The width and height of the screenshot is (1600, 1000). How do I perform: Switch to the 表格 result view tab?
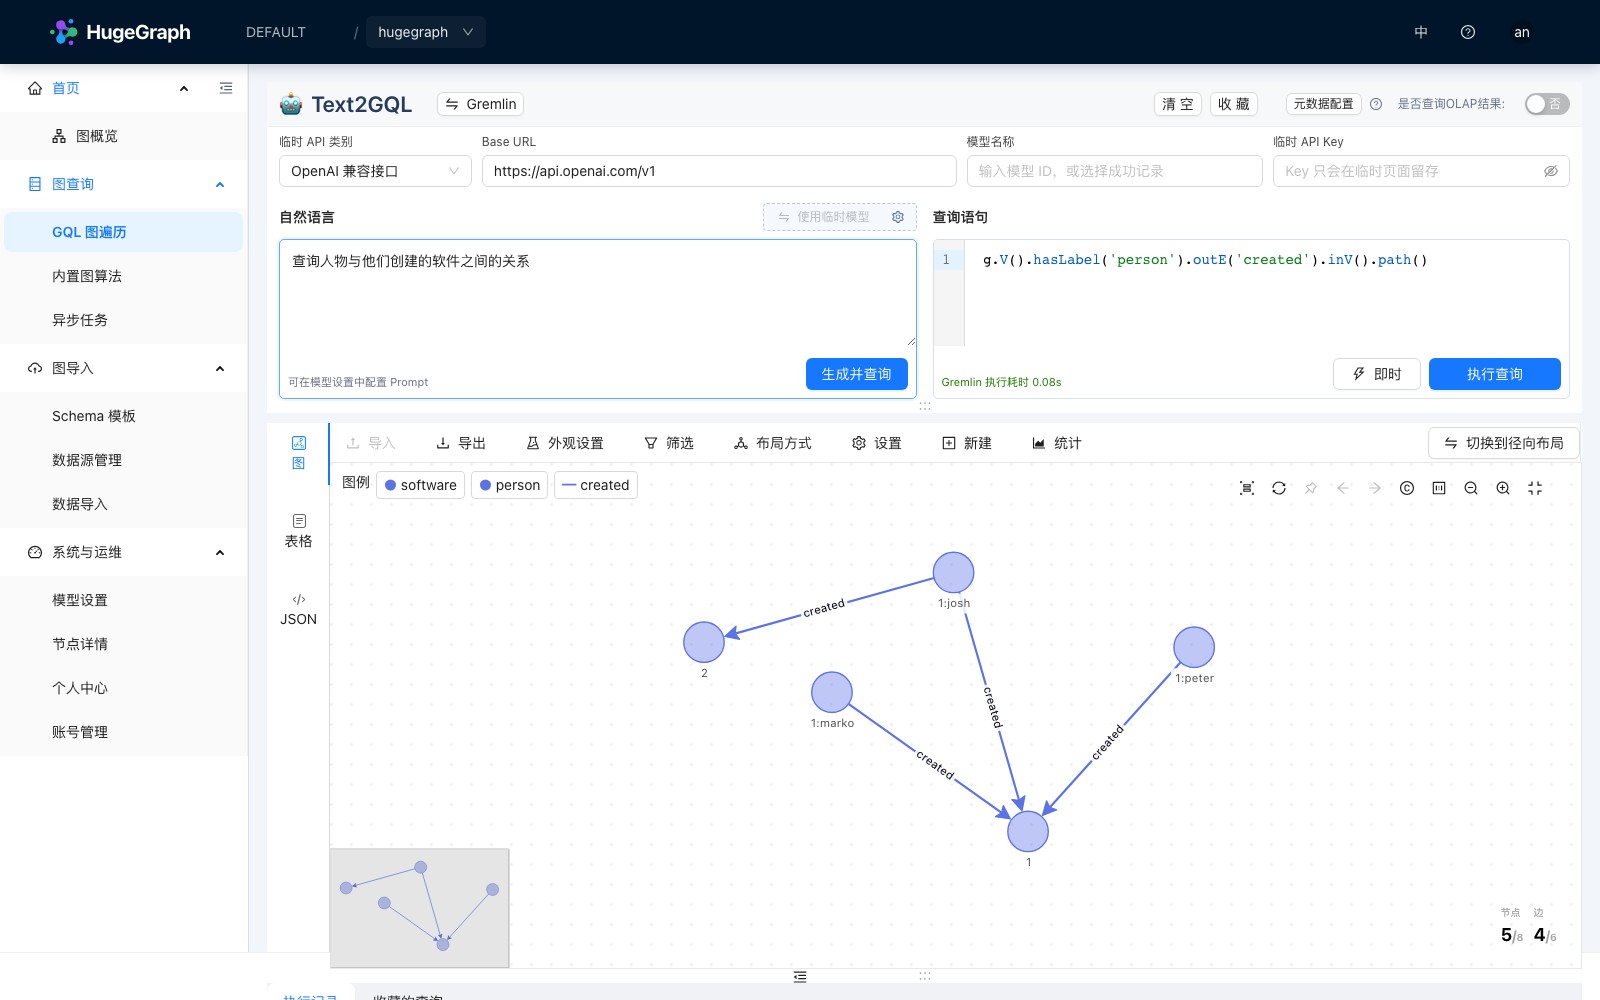(x=298, y=531)
